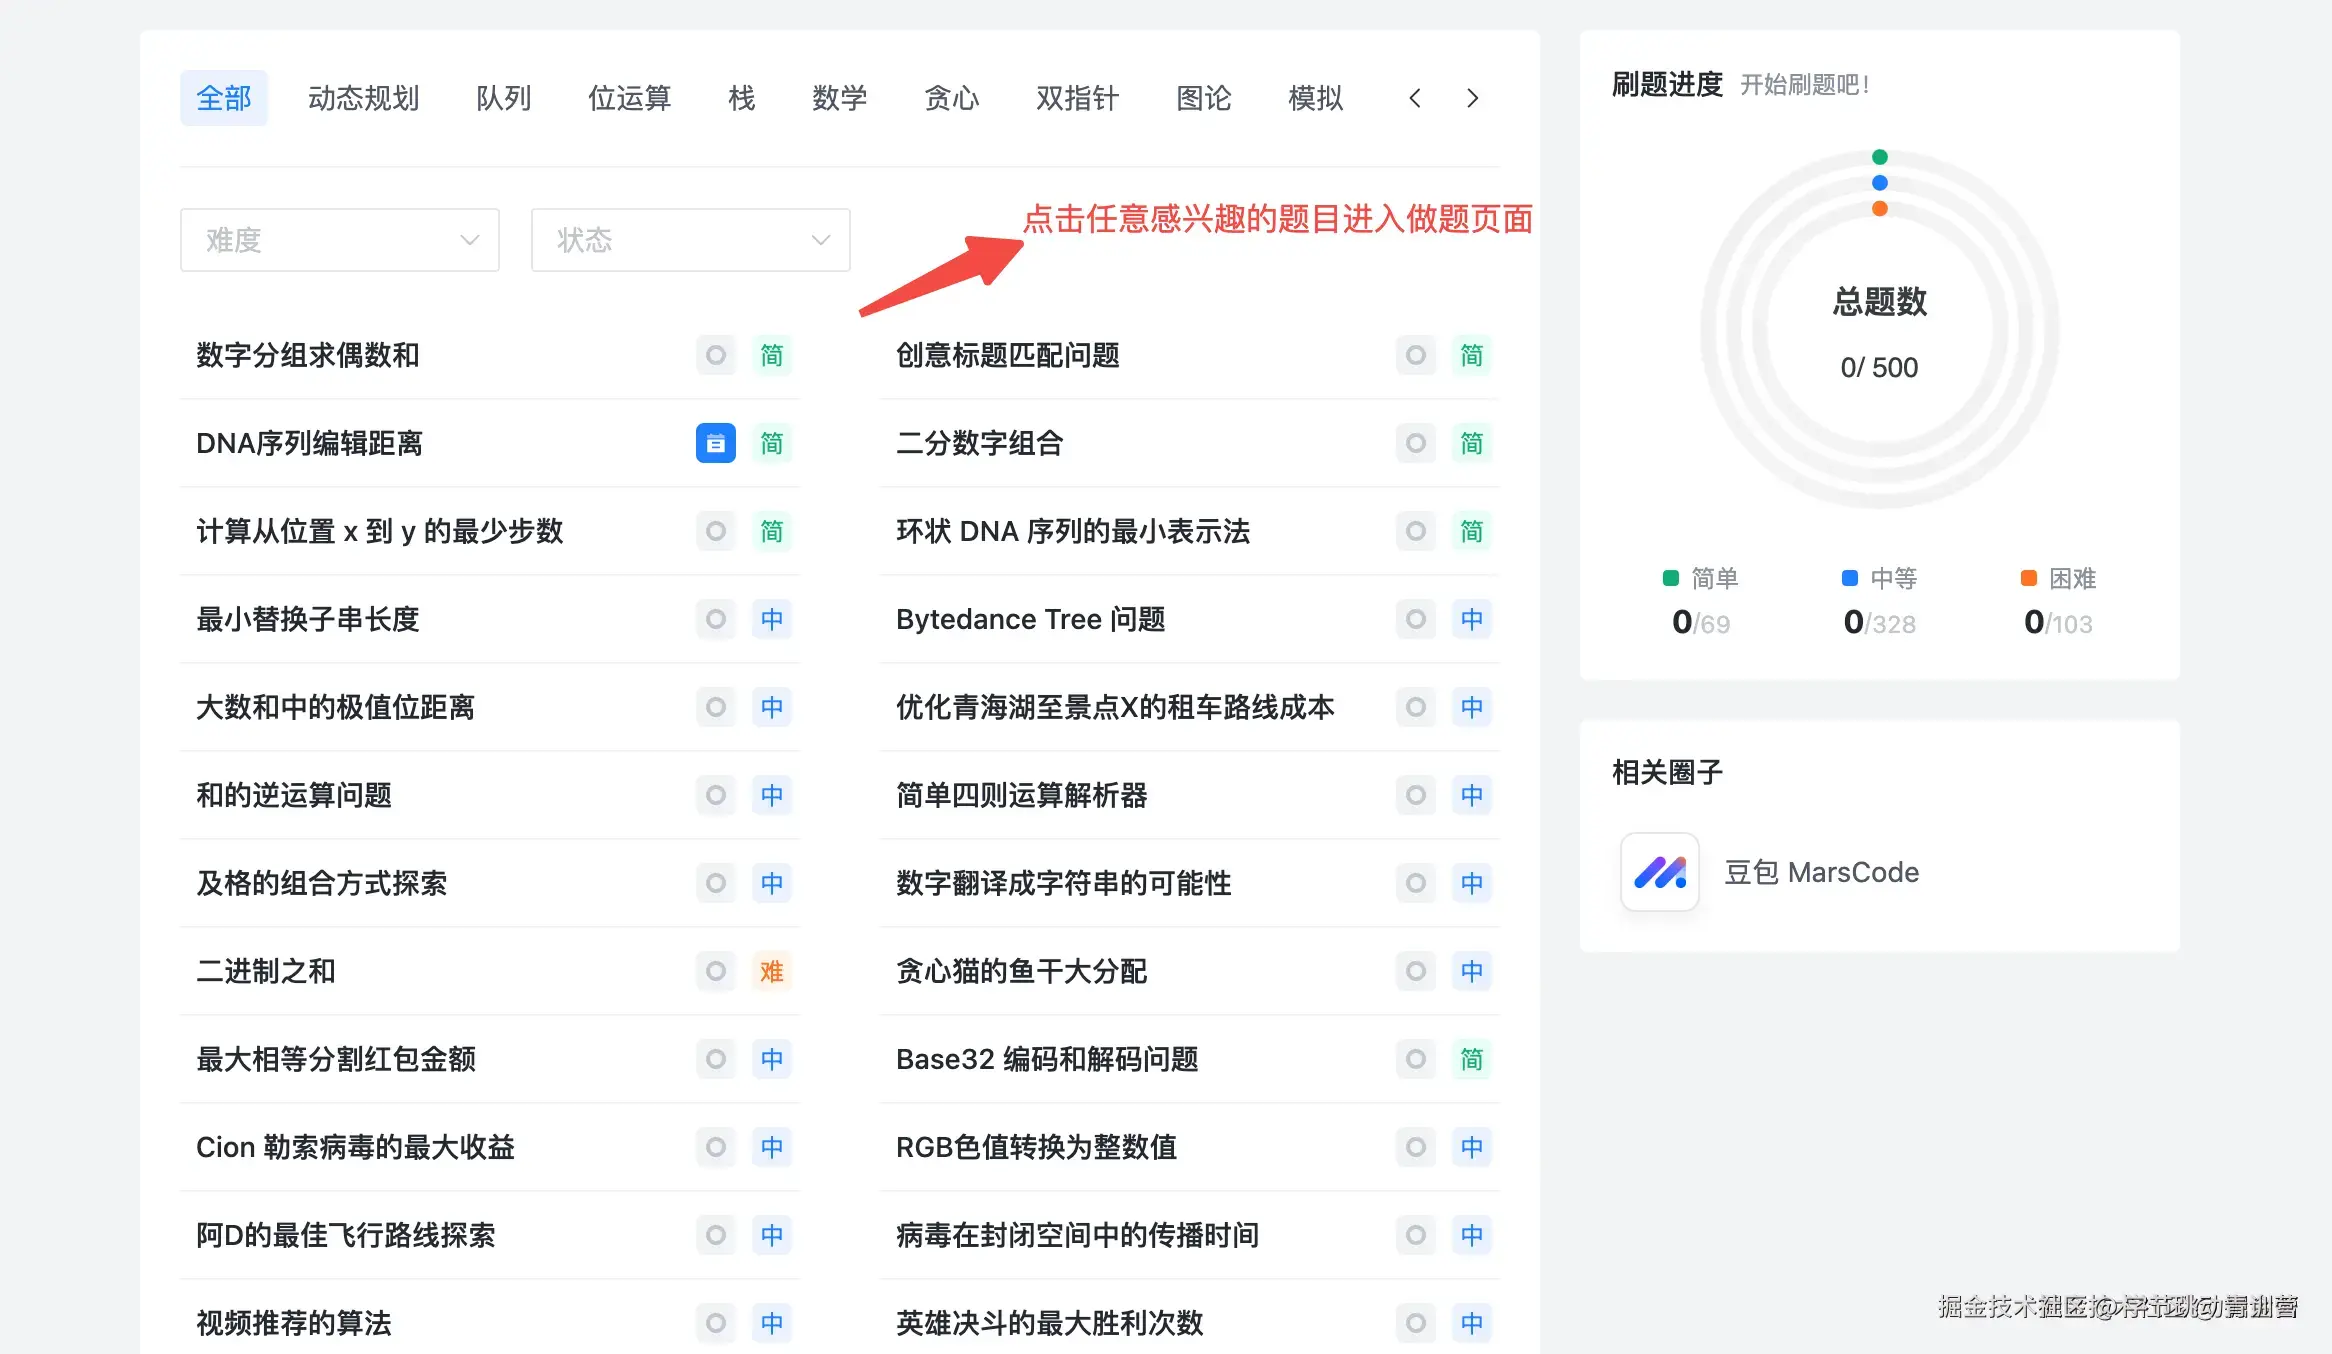Screen dimensions: 2332x1354
Task: Click 中 difficulty badge on Bytedance Tree 问题
Action: [x=1471, y=619]
